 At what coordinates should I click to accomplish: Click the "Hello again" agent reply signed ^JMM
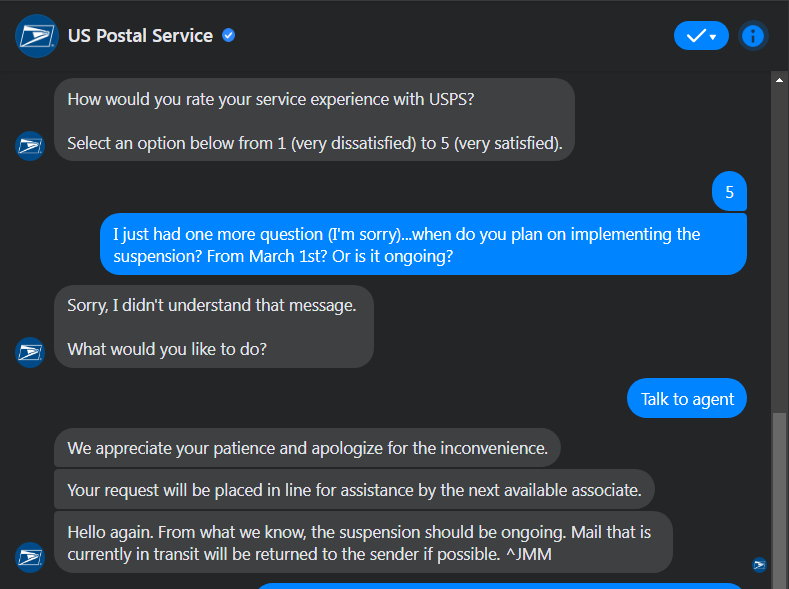click(363, 542)
